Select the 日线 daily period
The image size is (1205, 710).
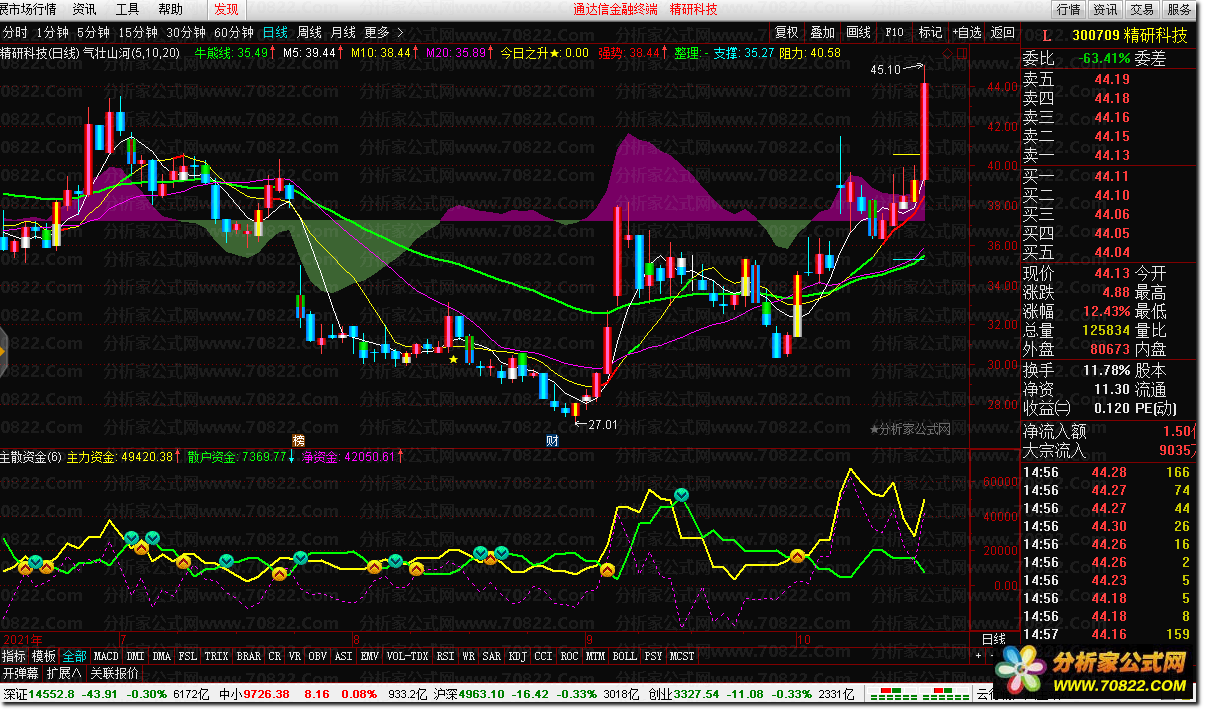pyautogui.click(x=275, y=32)
